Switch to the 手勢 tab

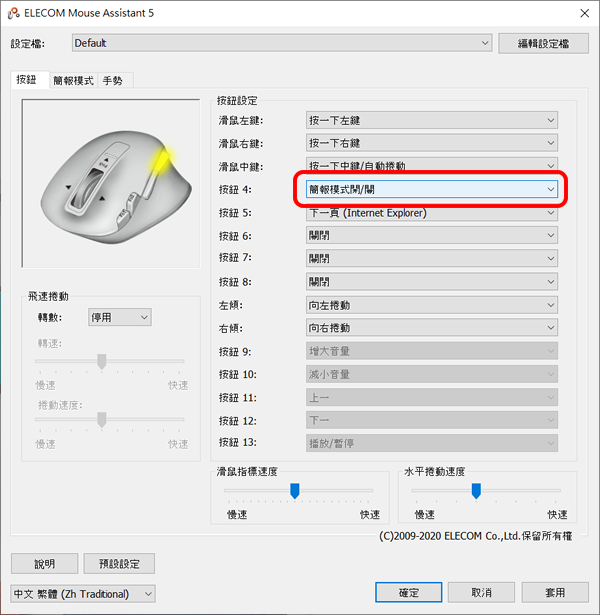coord(113,81)
